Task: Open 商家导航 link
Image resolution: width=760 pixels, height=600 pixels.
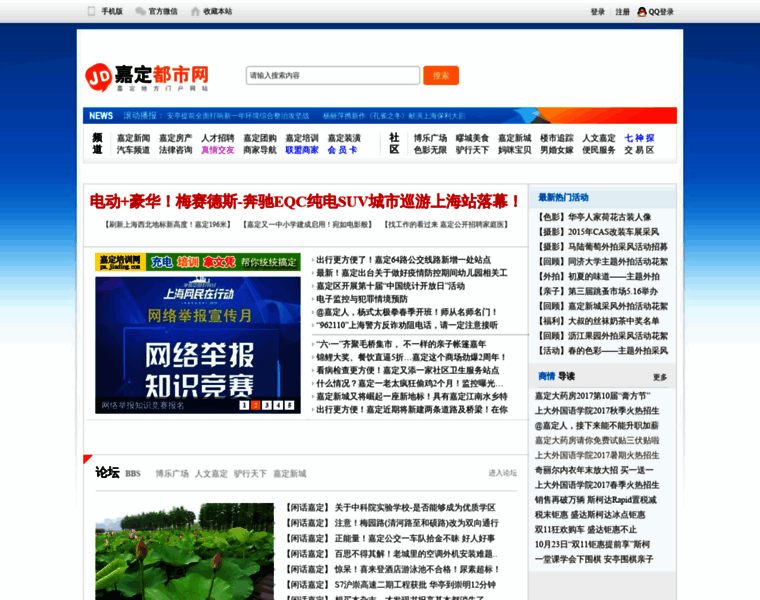Action: [260, 150]
